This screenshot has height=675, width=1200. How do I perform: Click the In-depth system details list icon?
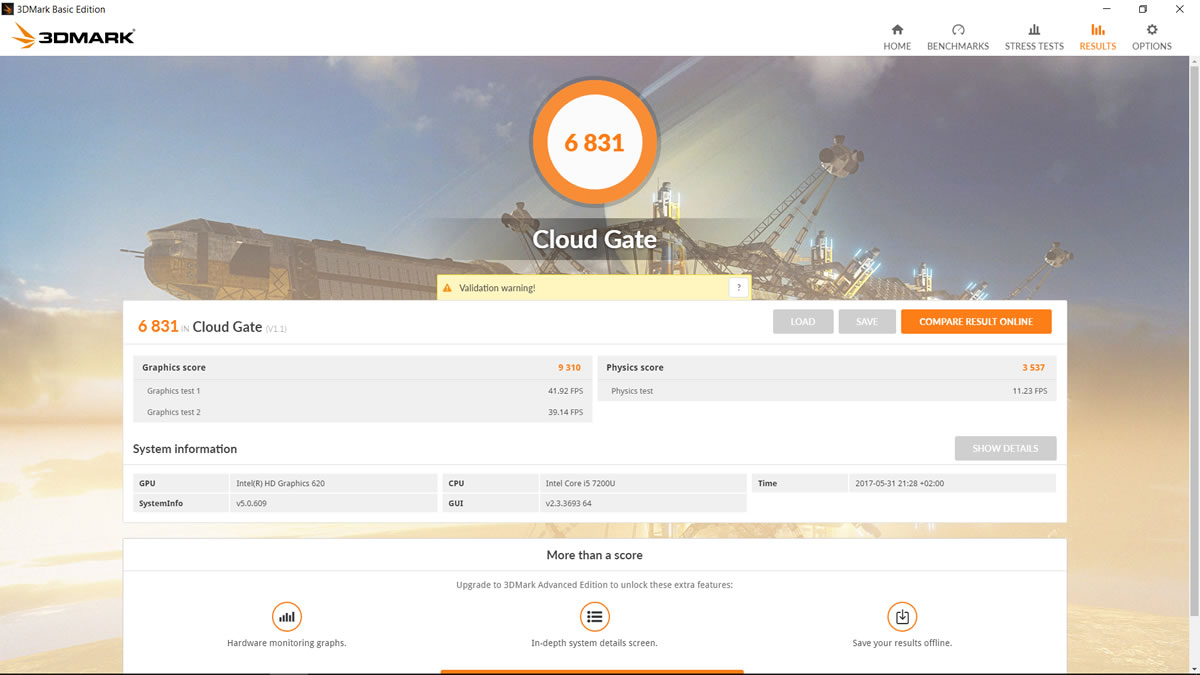click(595, 616)
